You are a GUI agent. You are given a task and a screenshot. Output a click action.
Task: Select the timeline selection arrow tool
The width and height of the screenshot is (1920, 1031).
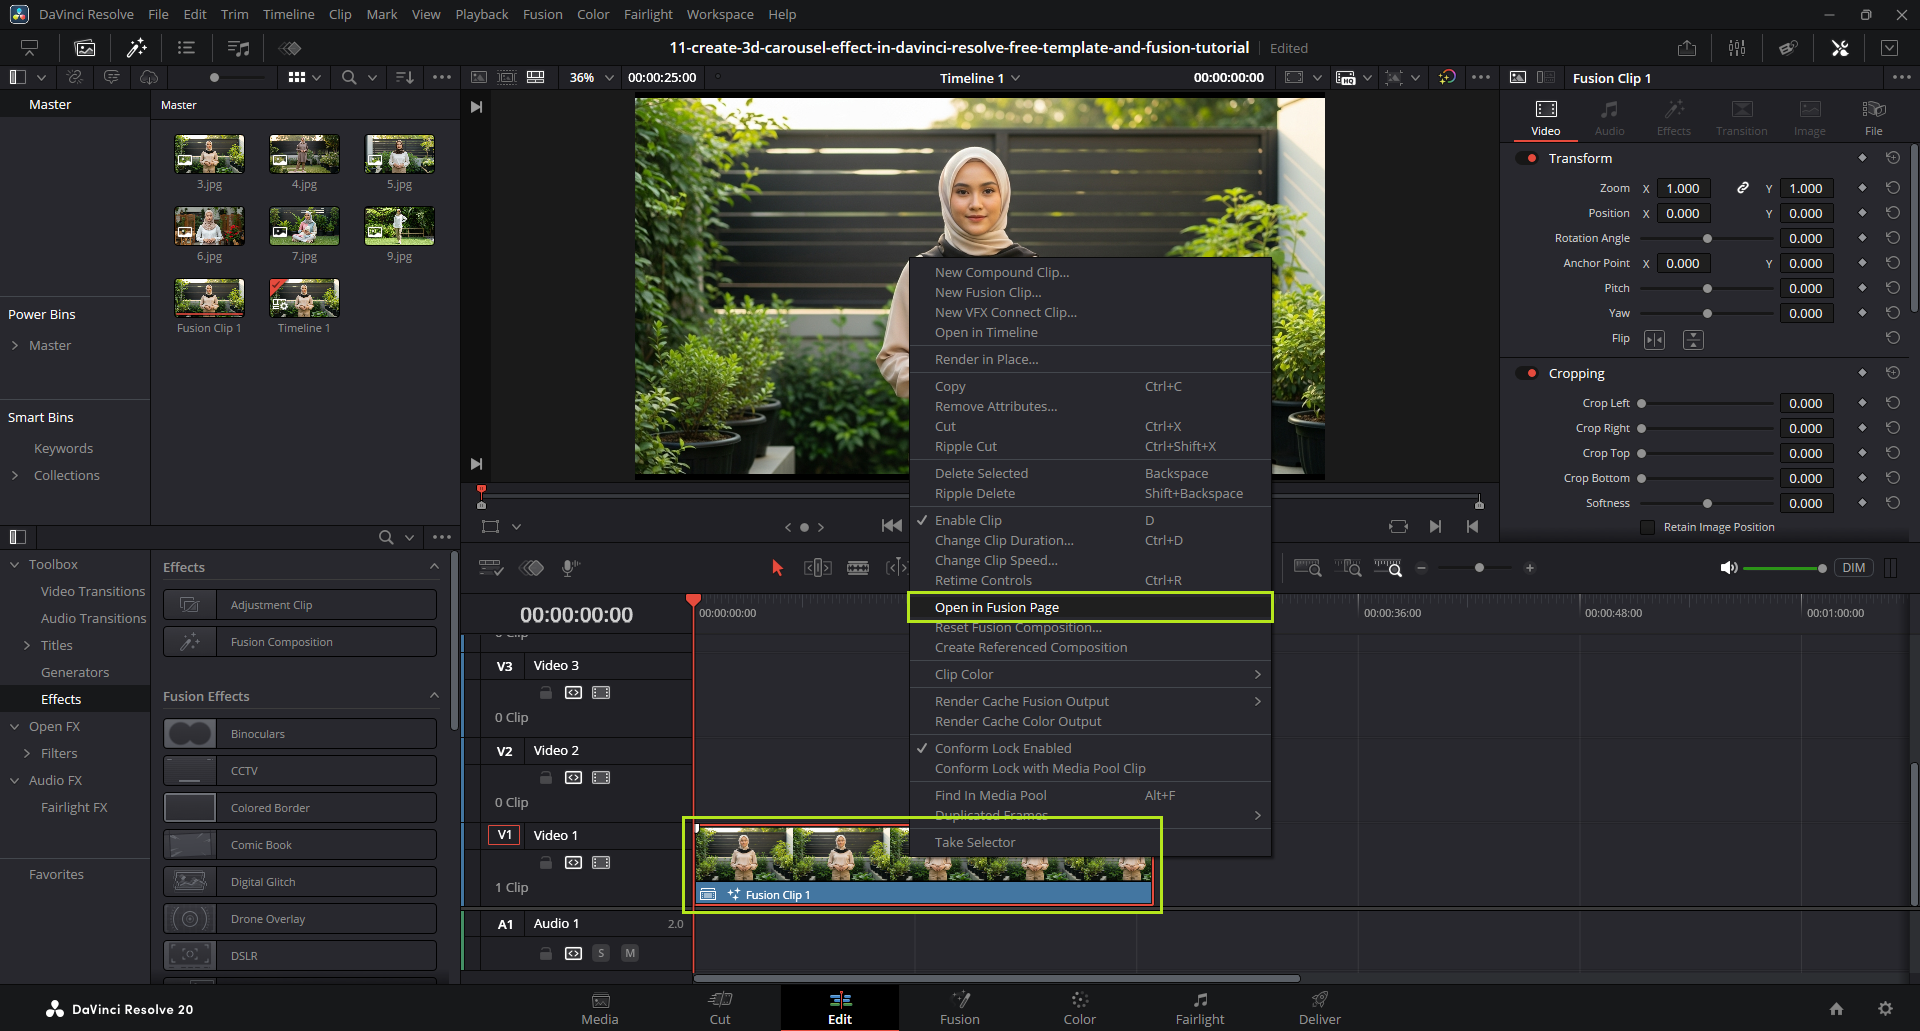point(777,568)
